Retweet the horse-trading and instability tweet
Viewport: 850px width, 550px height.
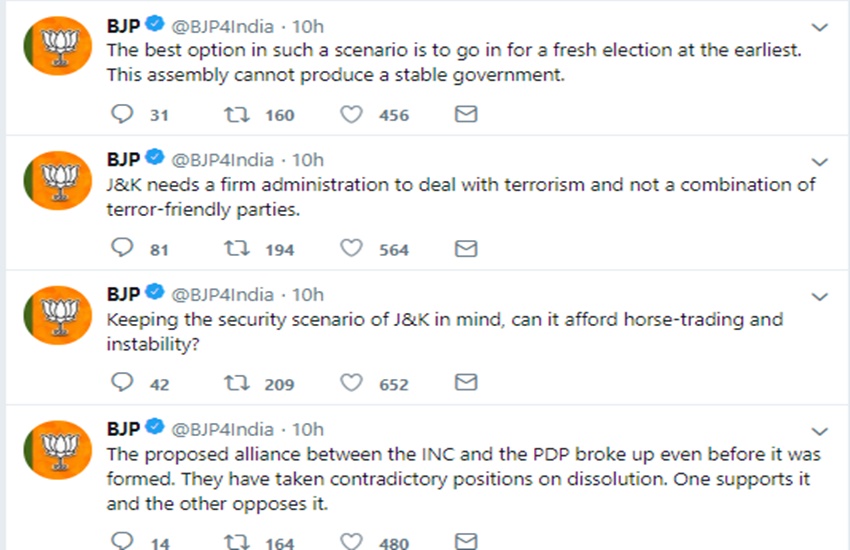pyautogui.click(x=237, y=383)
